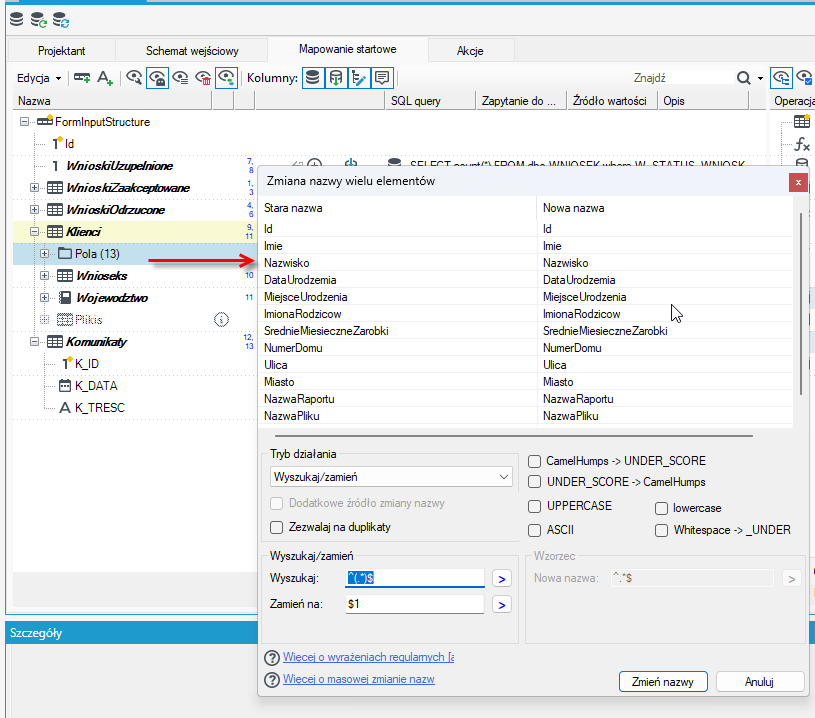
Task: Enable UNDER_SCORE -> CamelHumps checkbox
Action: click(534, 482)
